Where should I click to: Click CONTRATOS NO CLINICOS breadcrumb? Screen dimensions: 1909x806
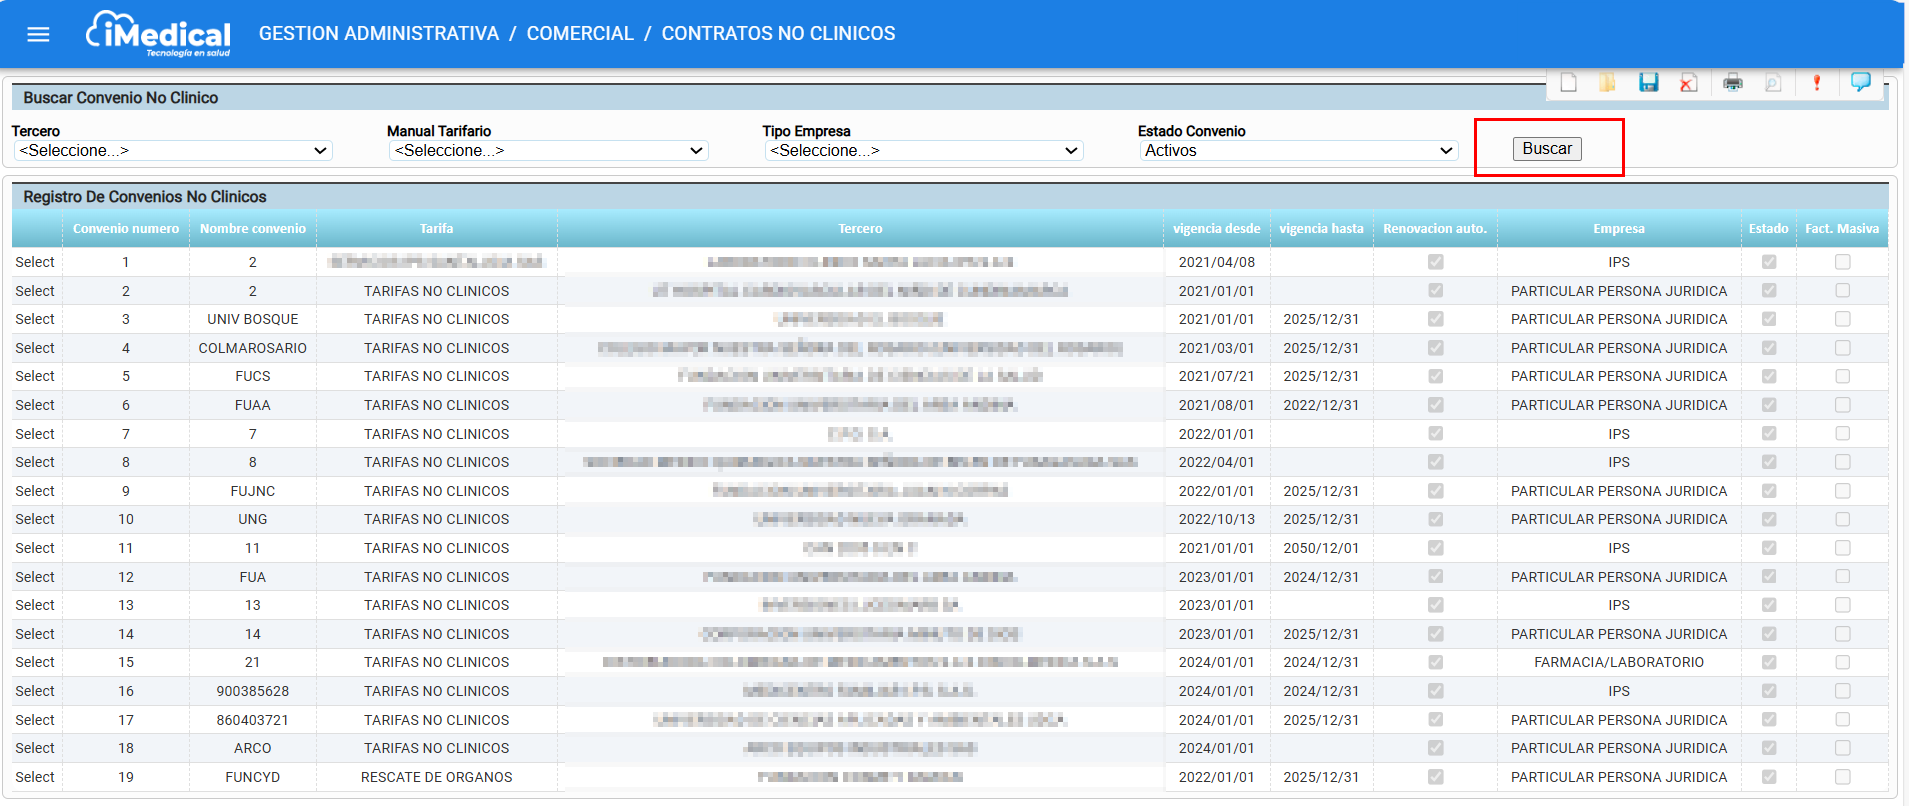[779, 34]
